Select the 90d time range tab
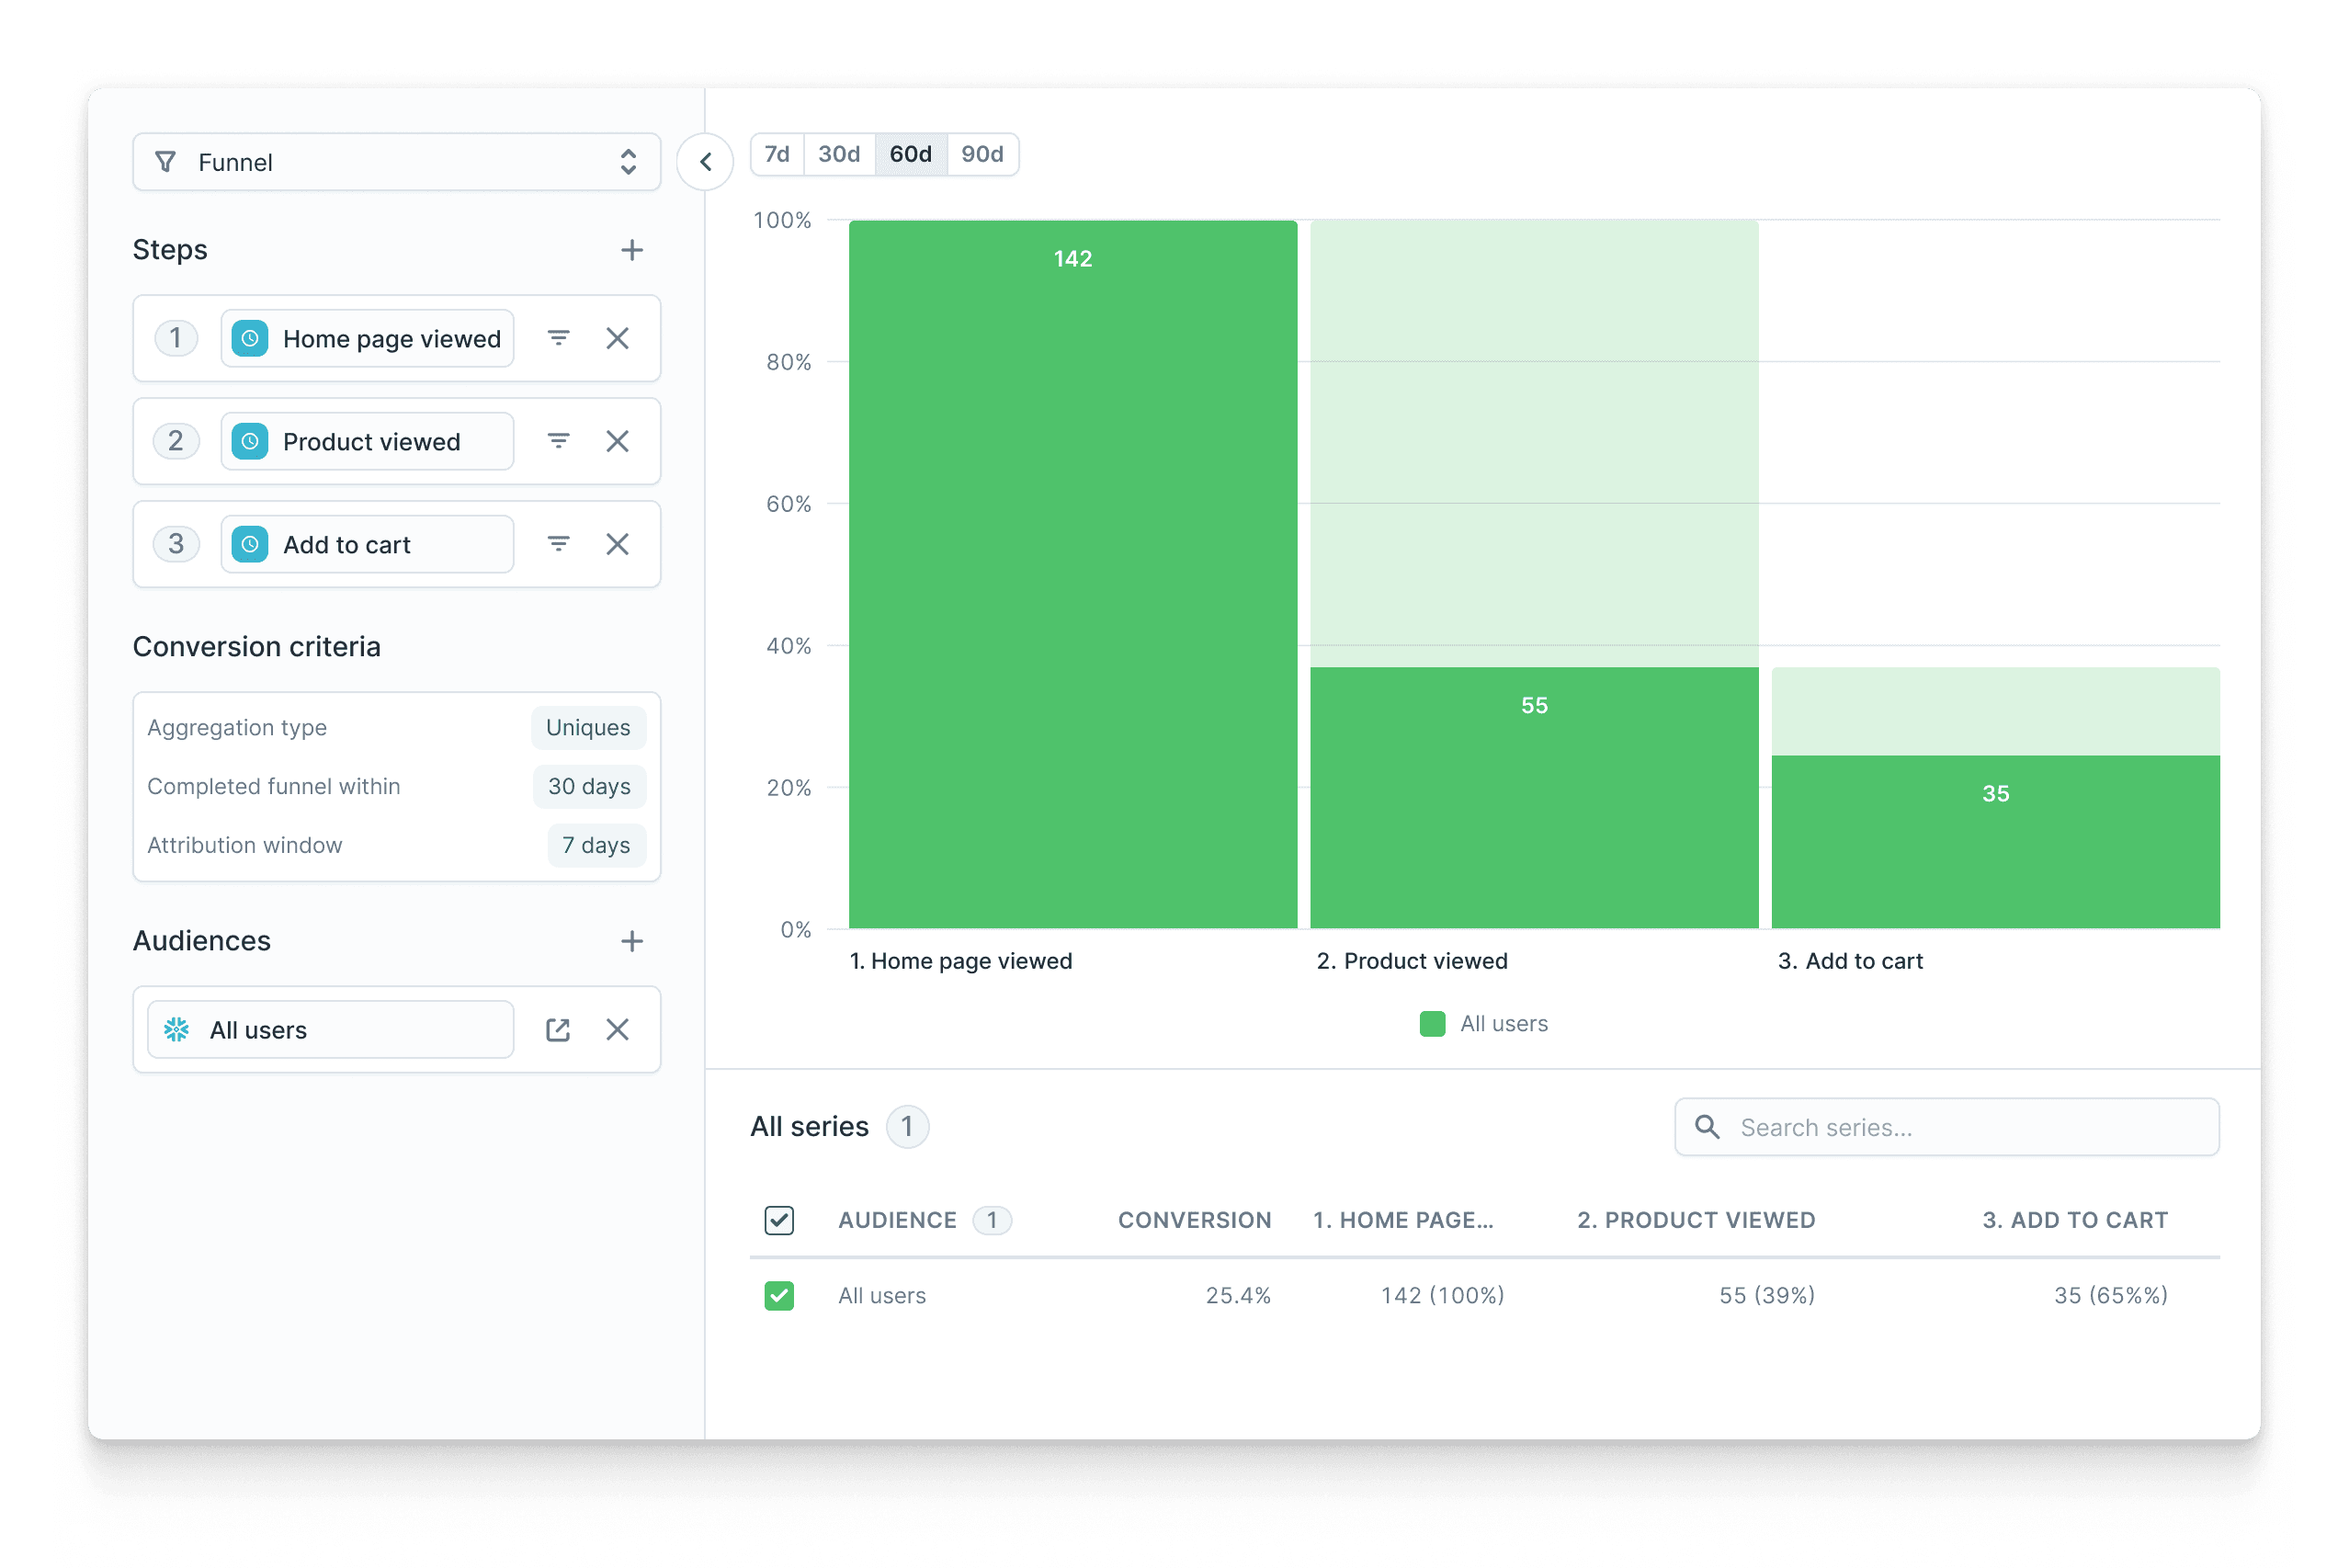This screenshot has width=2349, height=1568. [x=982, y=154]
